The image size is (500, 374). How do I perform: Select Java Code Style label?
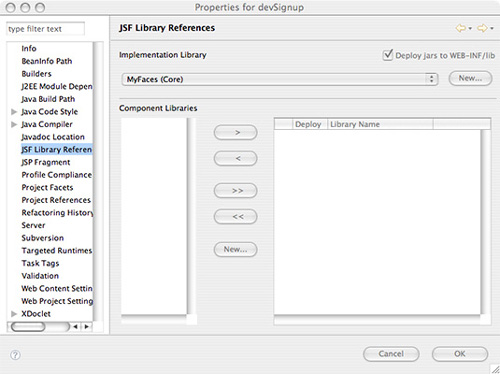[49, 112]
